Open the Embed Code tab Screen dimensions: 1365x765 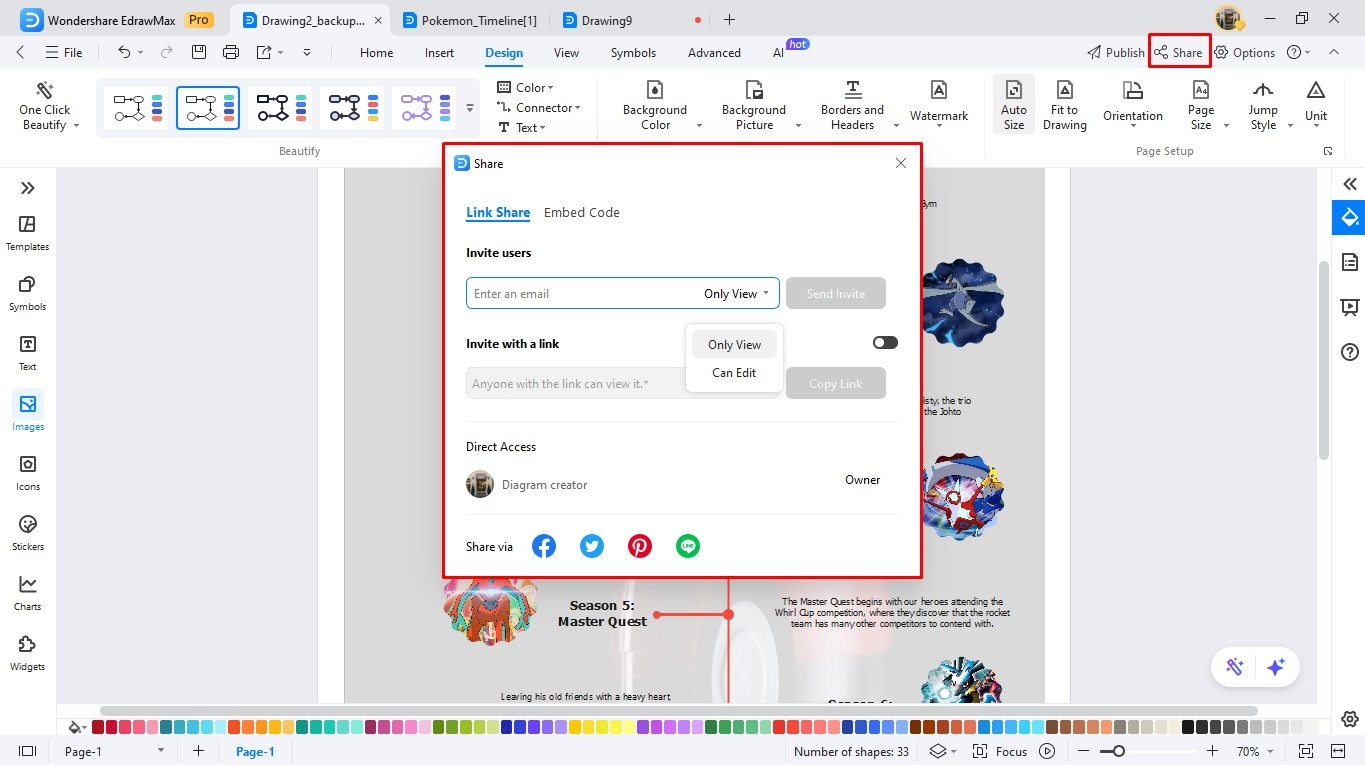click(x=582, y=212)
